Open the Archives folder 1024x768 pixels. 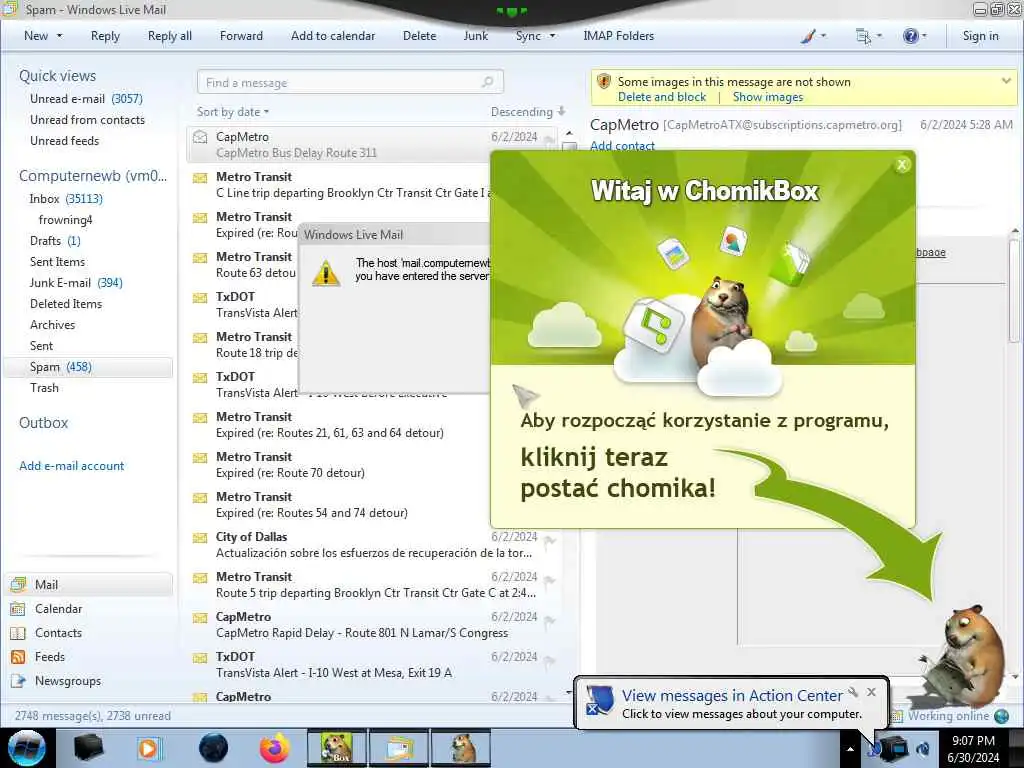click(52, 325)
